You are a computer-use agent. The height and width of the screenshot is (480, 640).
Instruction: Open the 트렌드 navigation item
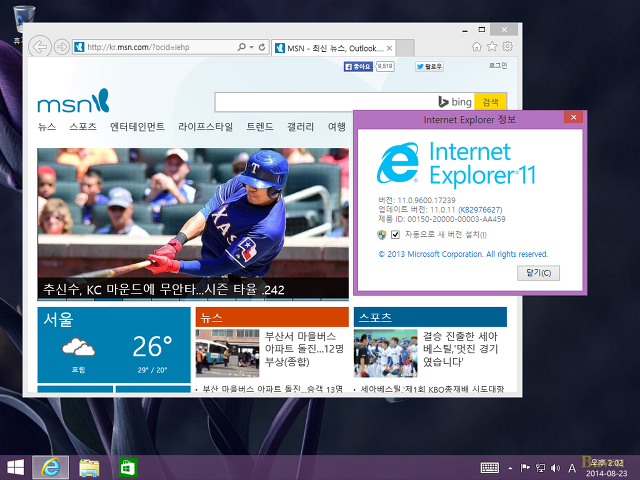point(260,127)
